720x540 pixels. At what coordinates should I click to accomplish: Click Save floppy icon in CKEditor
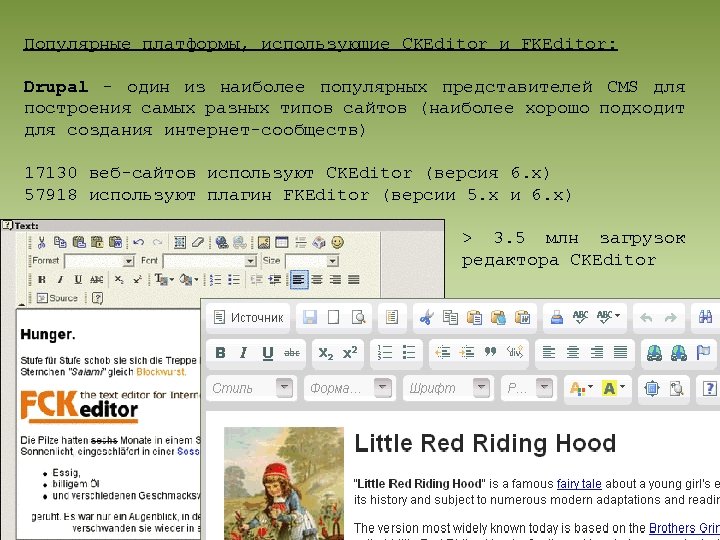pyautogui.click(x=310, y=317)
